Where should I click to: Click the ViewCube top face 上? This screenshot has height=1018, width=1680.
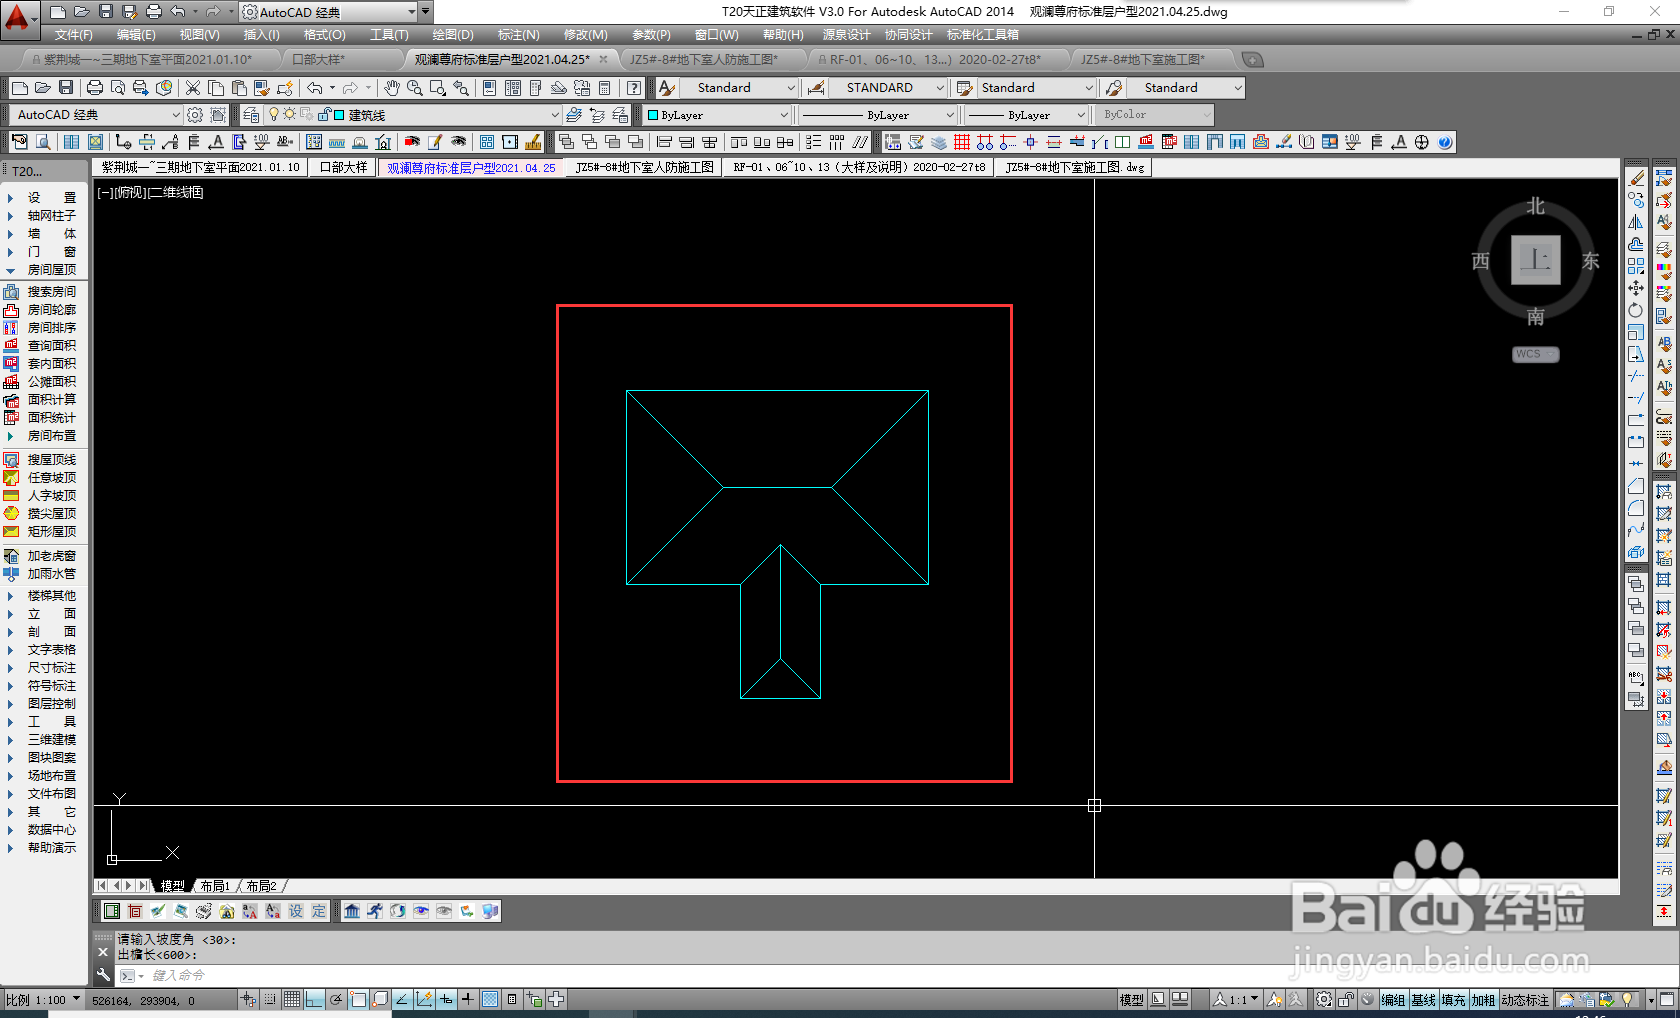[x=1535, y=260]
